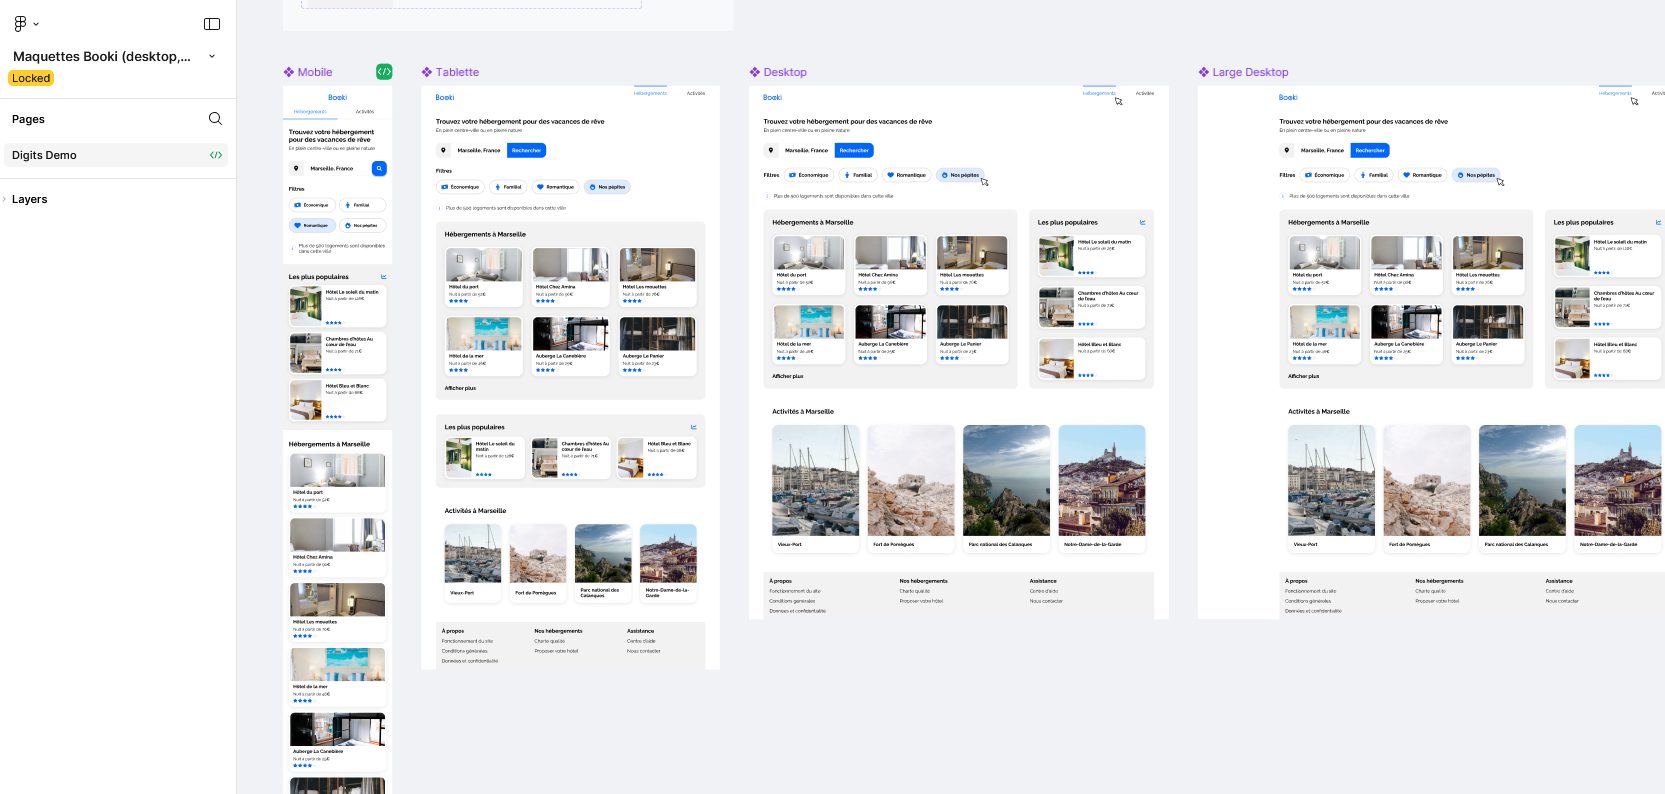Click the green dev mode badge near Mobile
This screenshot has width=1665, height=794.
pos(384,72)
